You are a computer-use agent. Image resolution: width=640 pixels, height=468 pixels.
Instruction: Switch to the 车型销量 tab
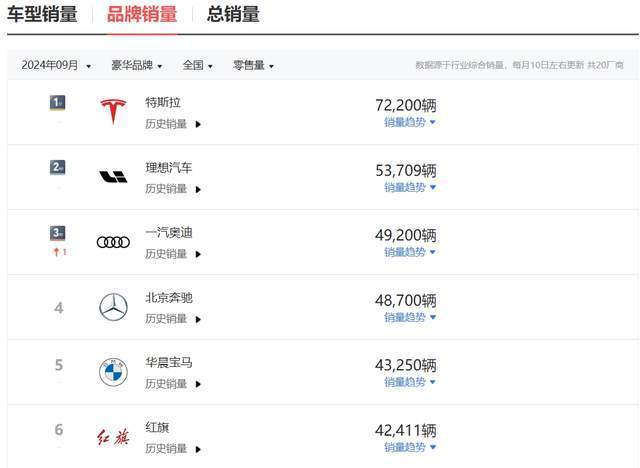42,14
